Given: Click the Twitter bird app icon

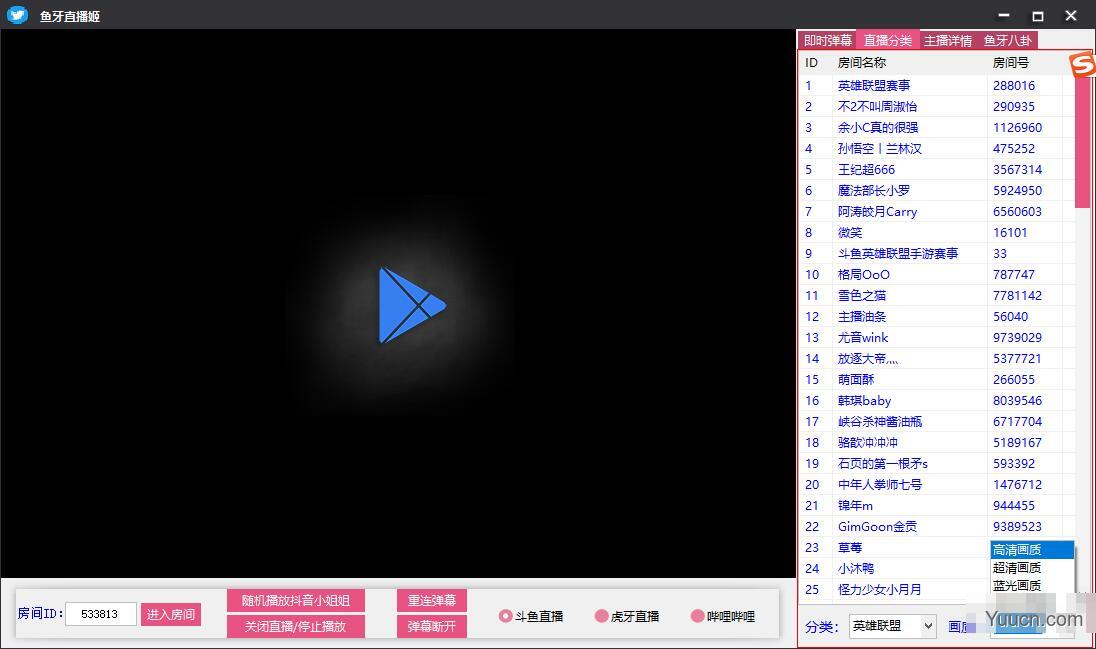Looking at the screenshot, I should click(17, 15).
